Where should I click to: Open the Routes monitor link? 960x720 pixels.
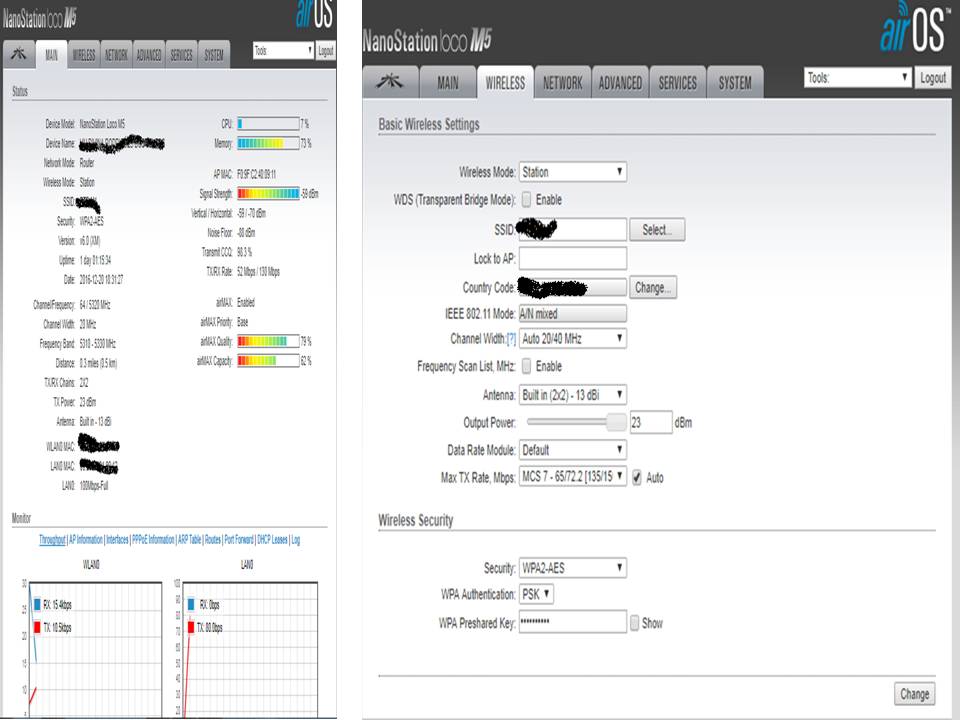(212, 539)
